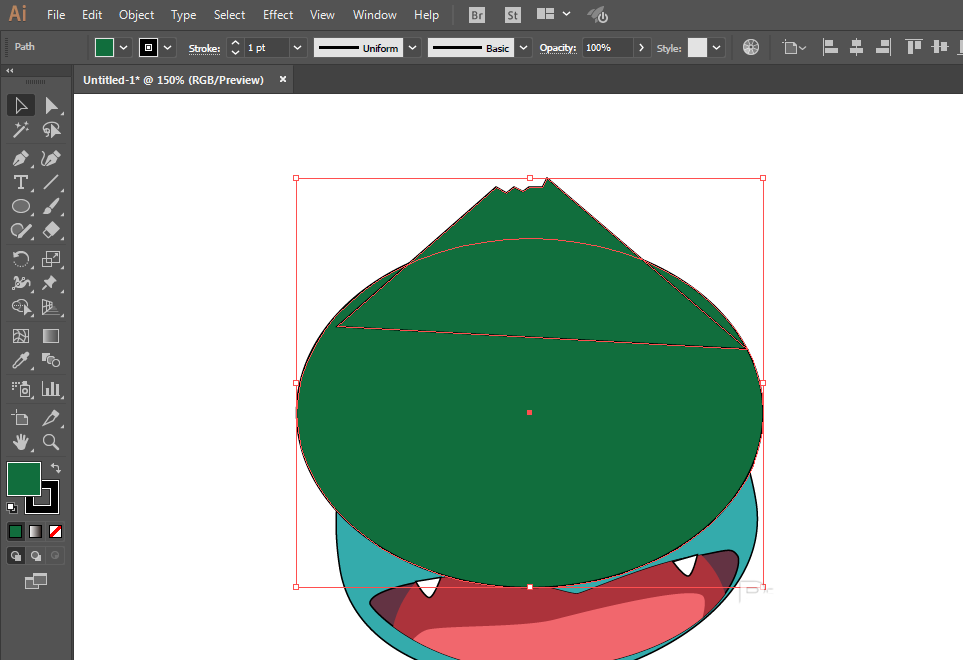Select the Ellipse tool
The width and height of the screenshot is (963, 660).
coord(21,206)
